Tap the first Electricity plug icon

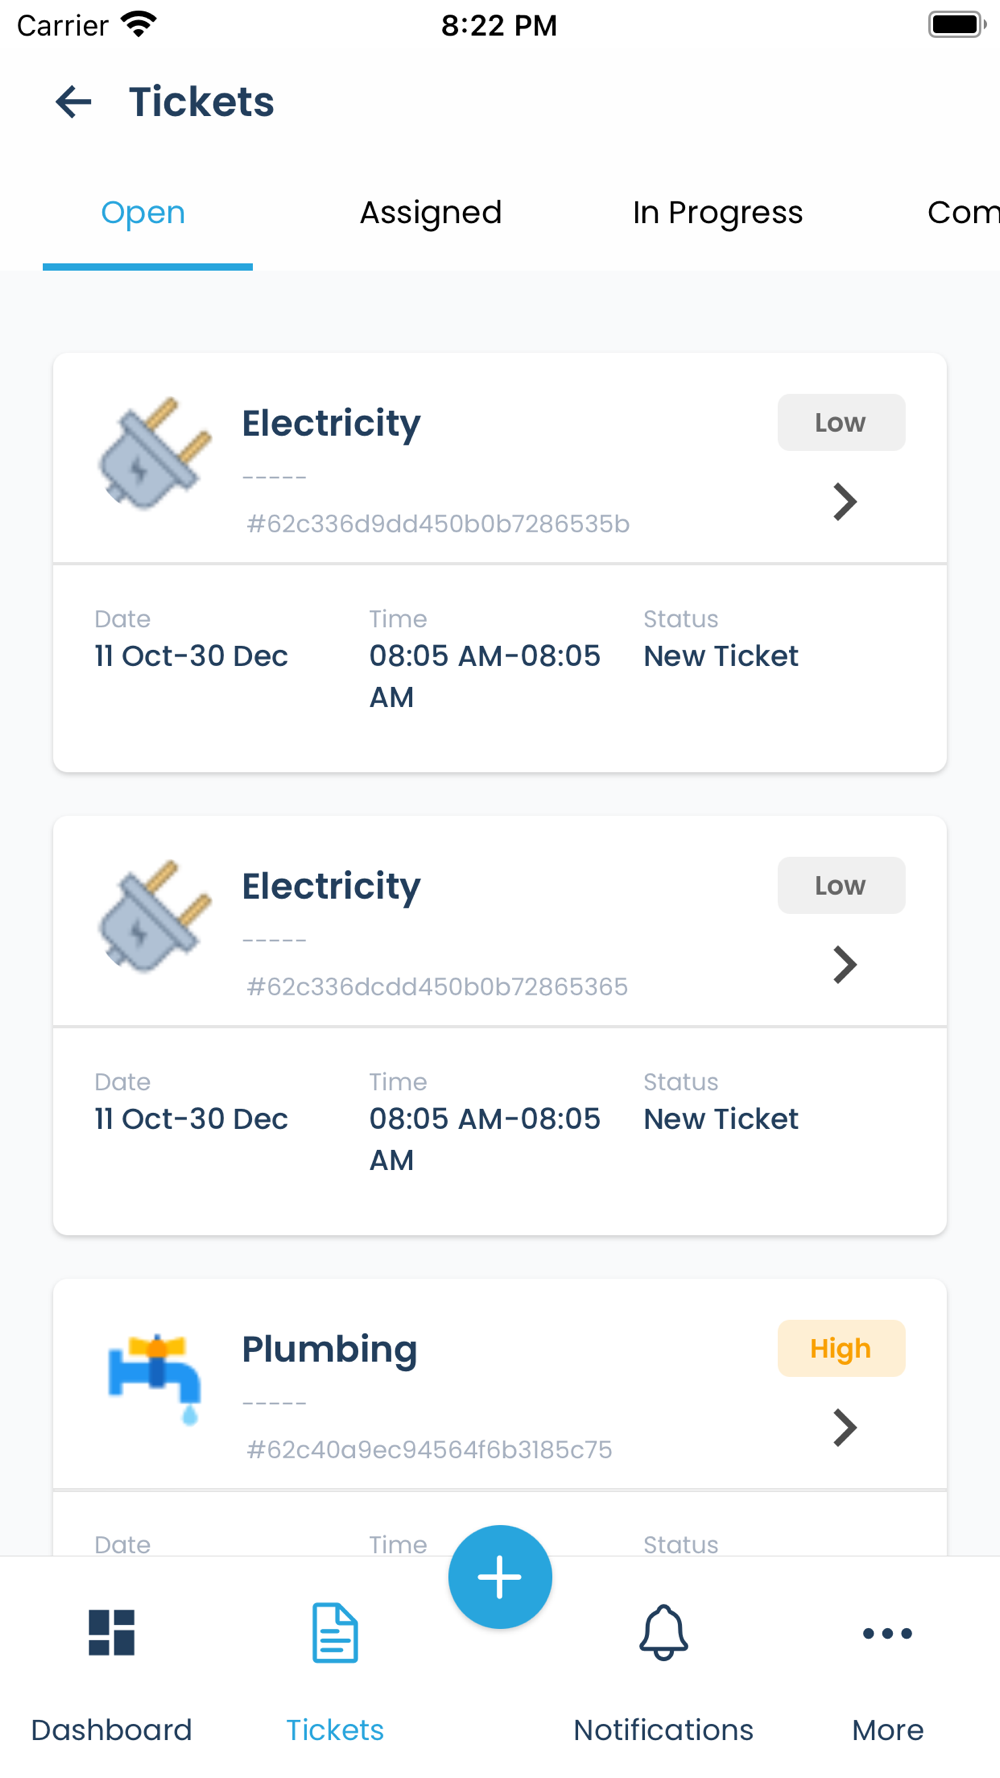tap(154, 455)
